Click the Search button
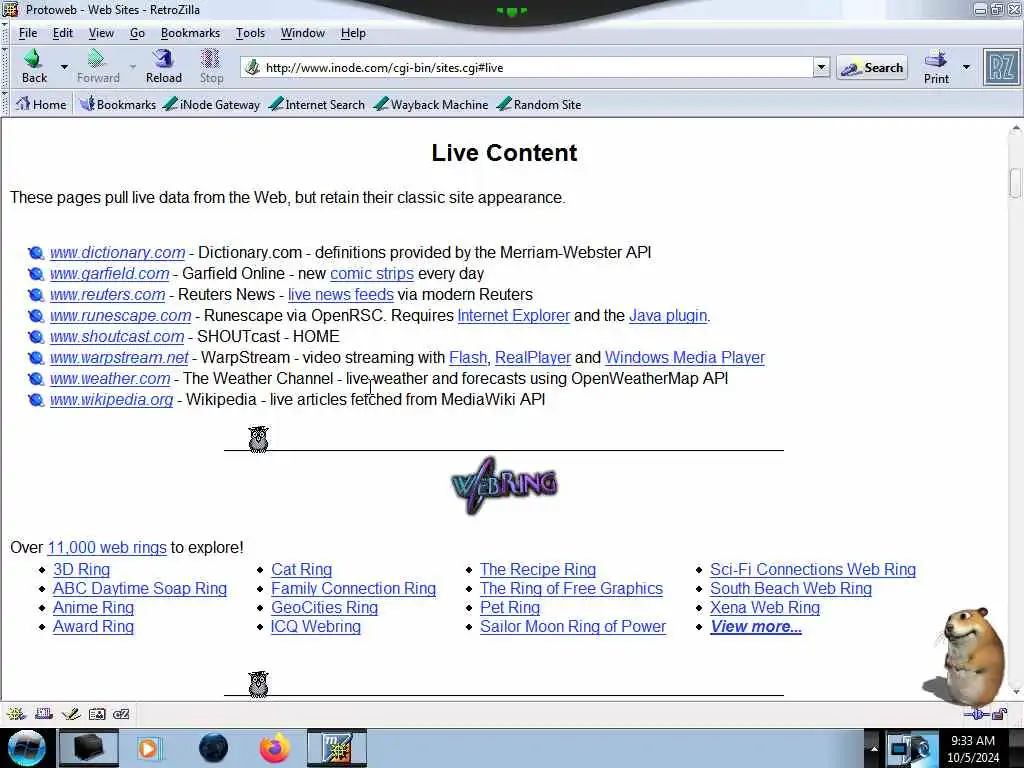The width and height of the screenshot is (1024, 768). (x=872, y=67)
